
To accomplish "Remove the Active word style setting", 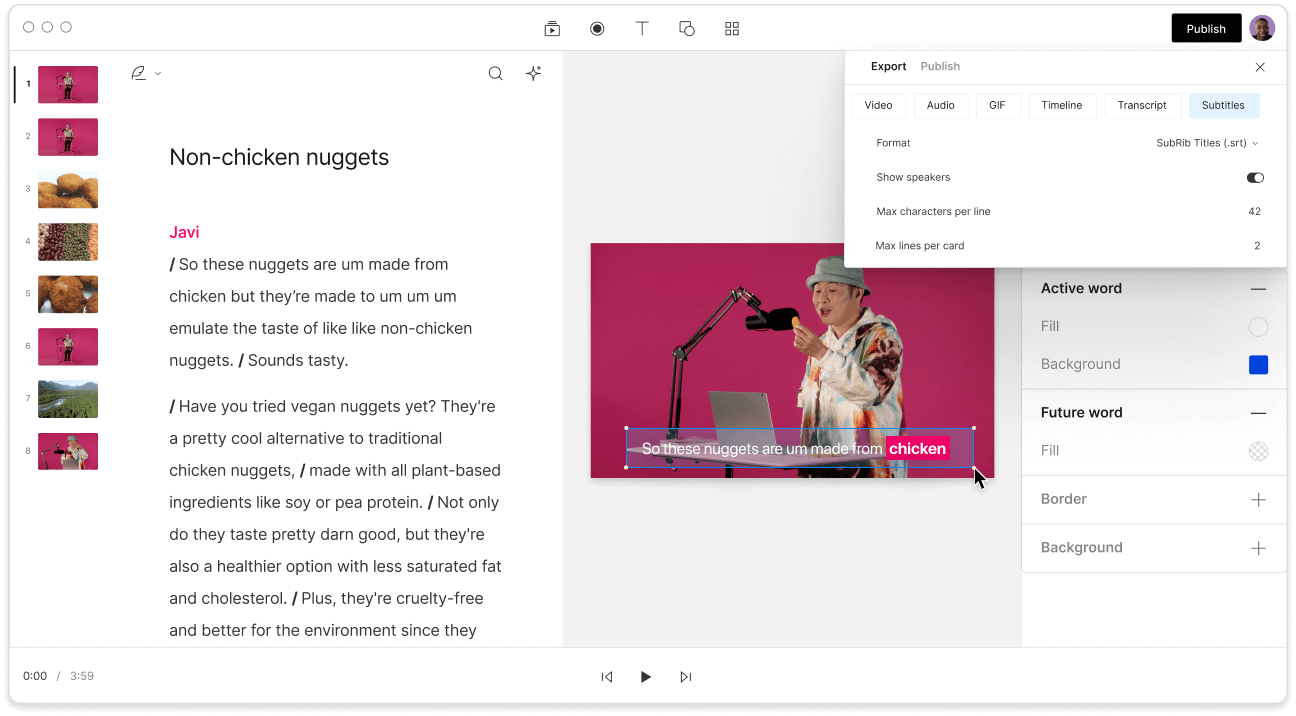I will click(1258, 288).
